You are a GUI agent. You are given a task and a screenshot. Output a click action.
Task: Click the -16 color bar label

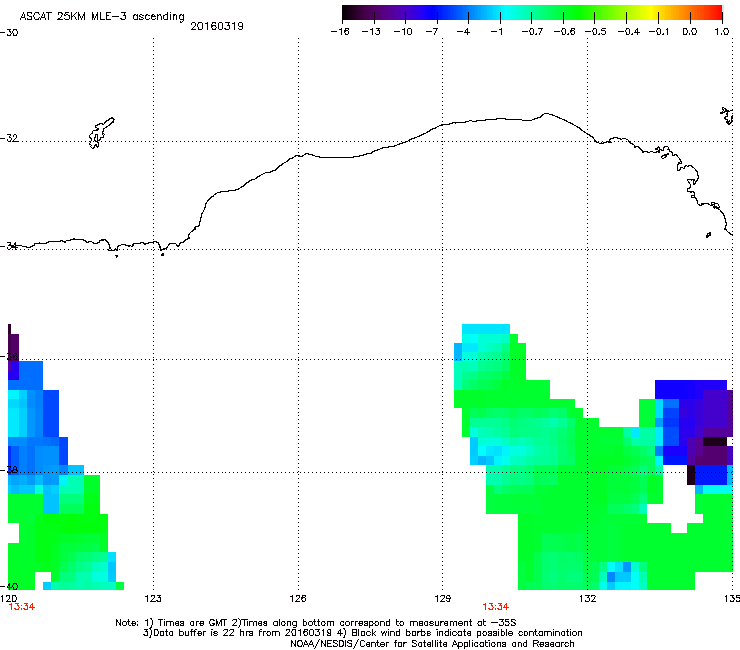coord(340,32)
